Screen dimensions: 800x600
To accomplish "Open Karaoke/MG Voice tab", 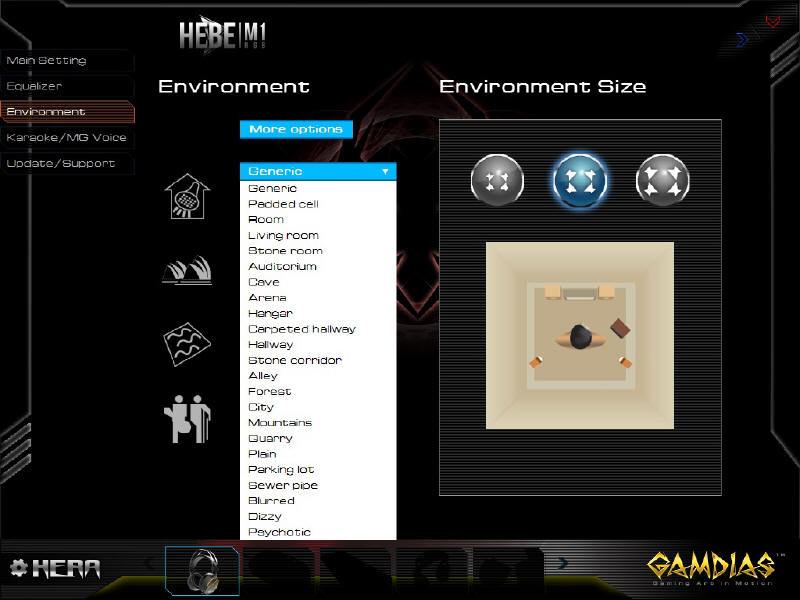I will [67, 138].
